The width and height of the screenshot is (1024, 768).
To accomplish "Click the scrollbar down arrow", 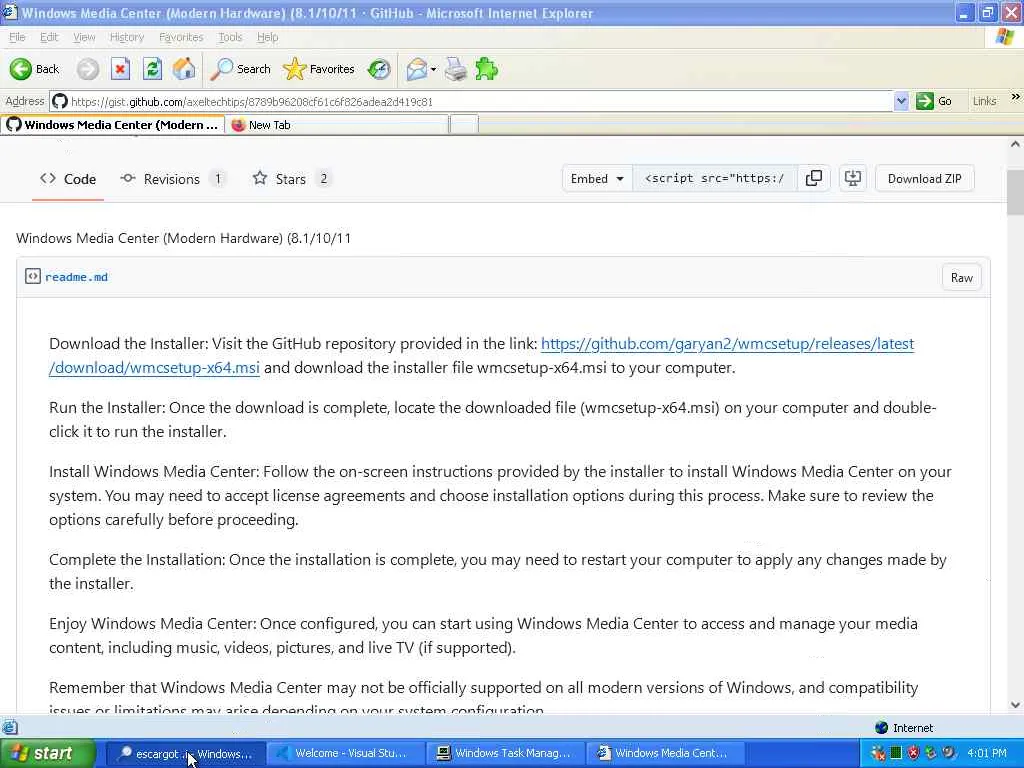I will [1015, 705].
